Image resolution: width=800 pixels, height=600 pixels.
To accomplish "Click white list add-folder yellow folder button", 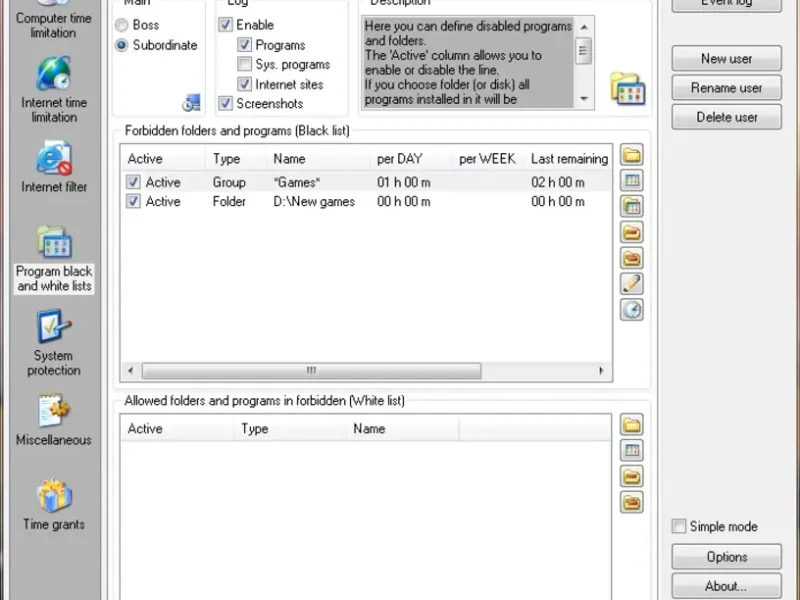I will [632, 424].
